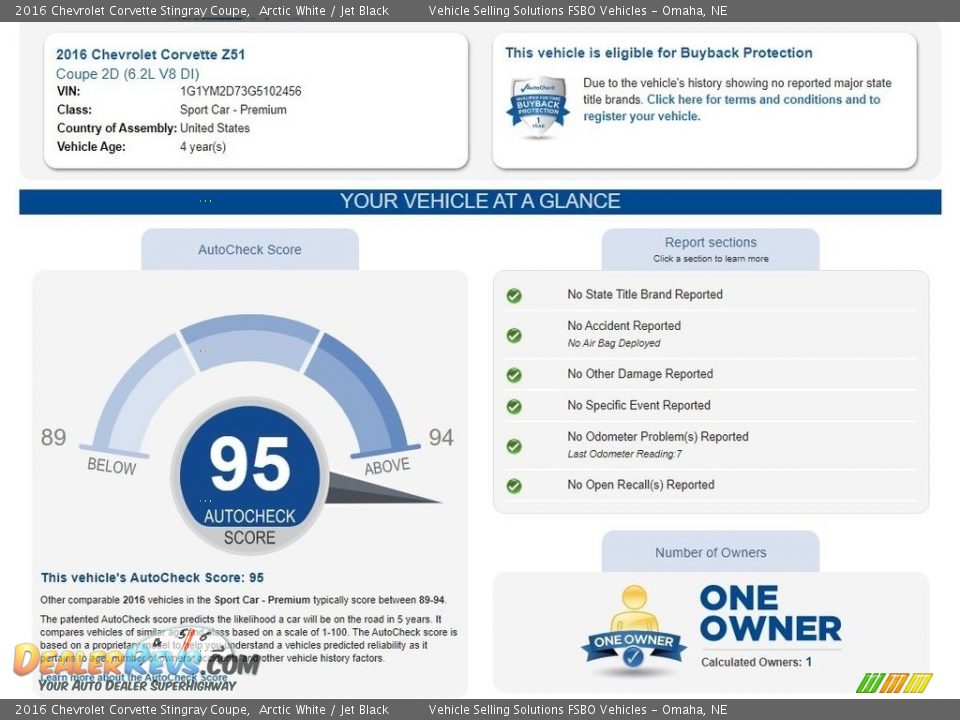
Task: Click the This vehicle's AutoCheck Score: 95 heading
Action: [x=152, y=578]
